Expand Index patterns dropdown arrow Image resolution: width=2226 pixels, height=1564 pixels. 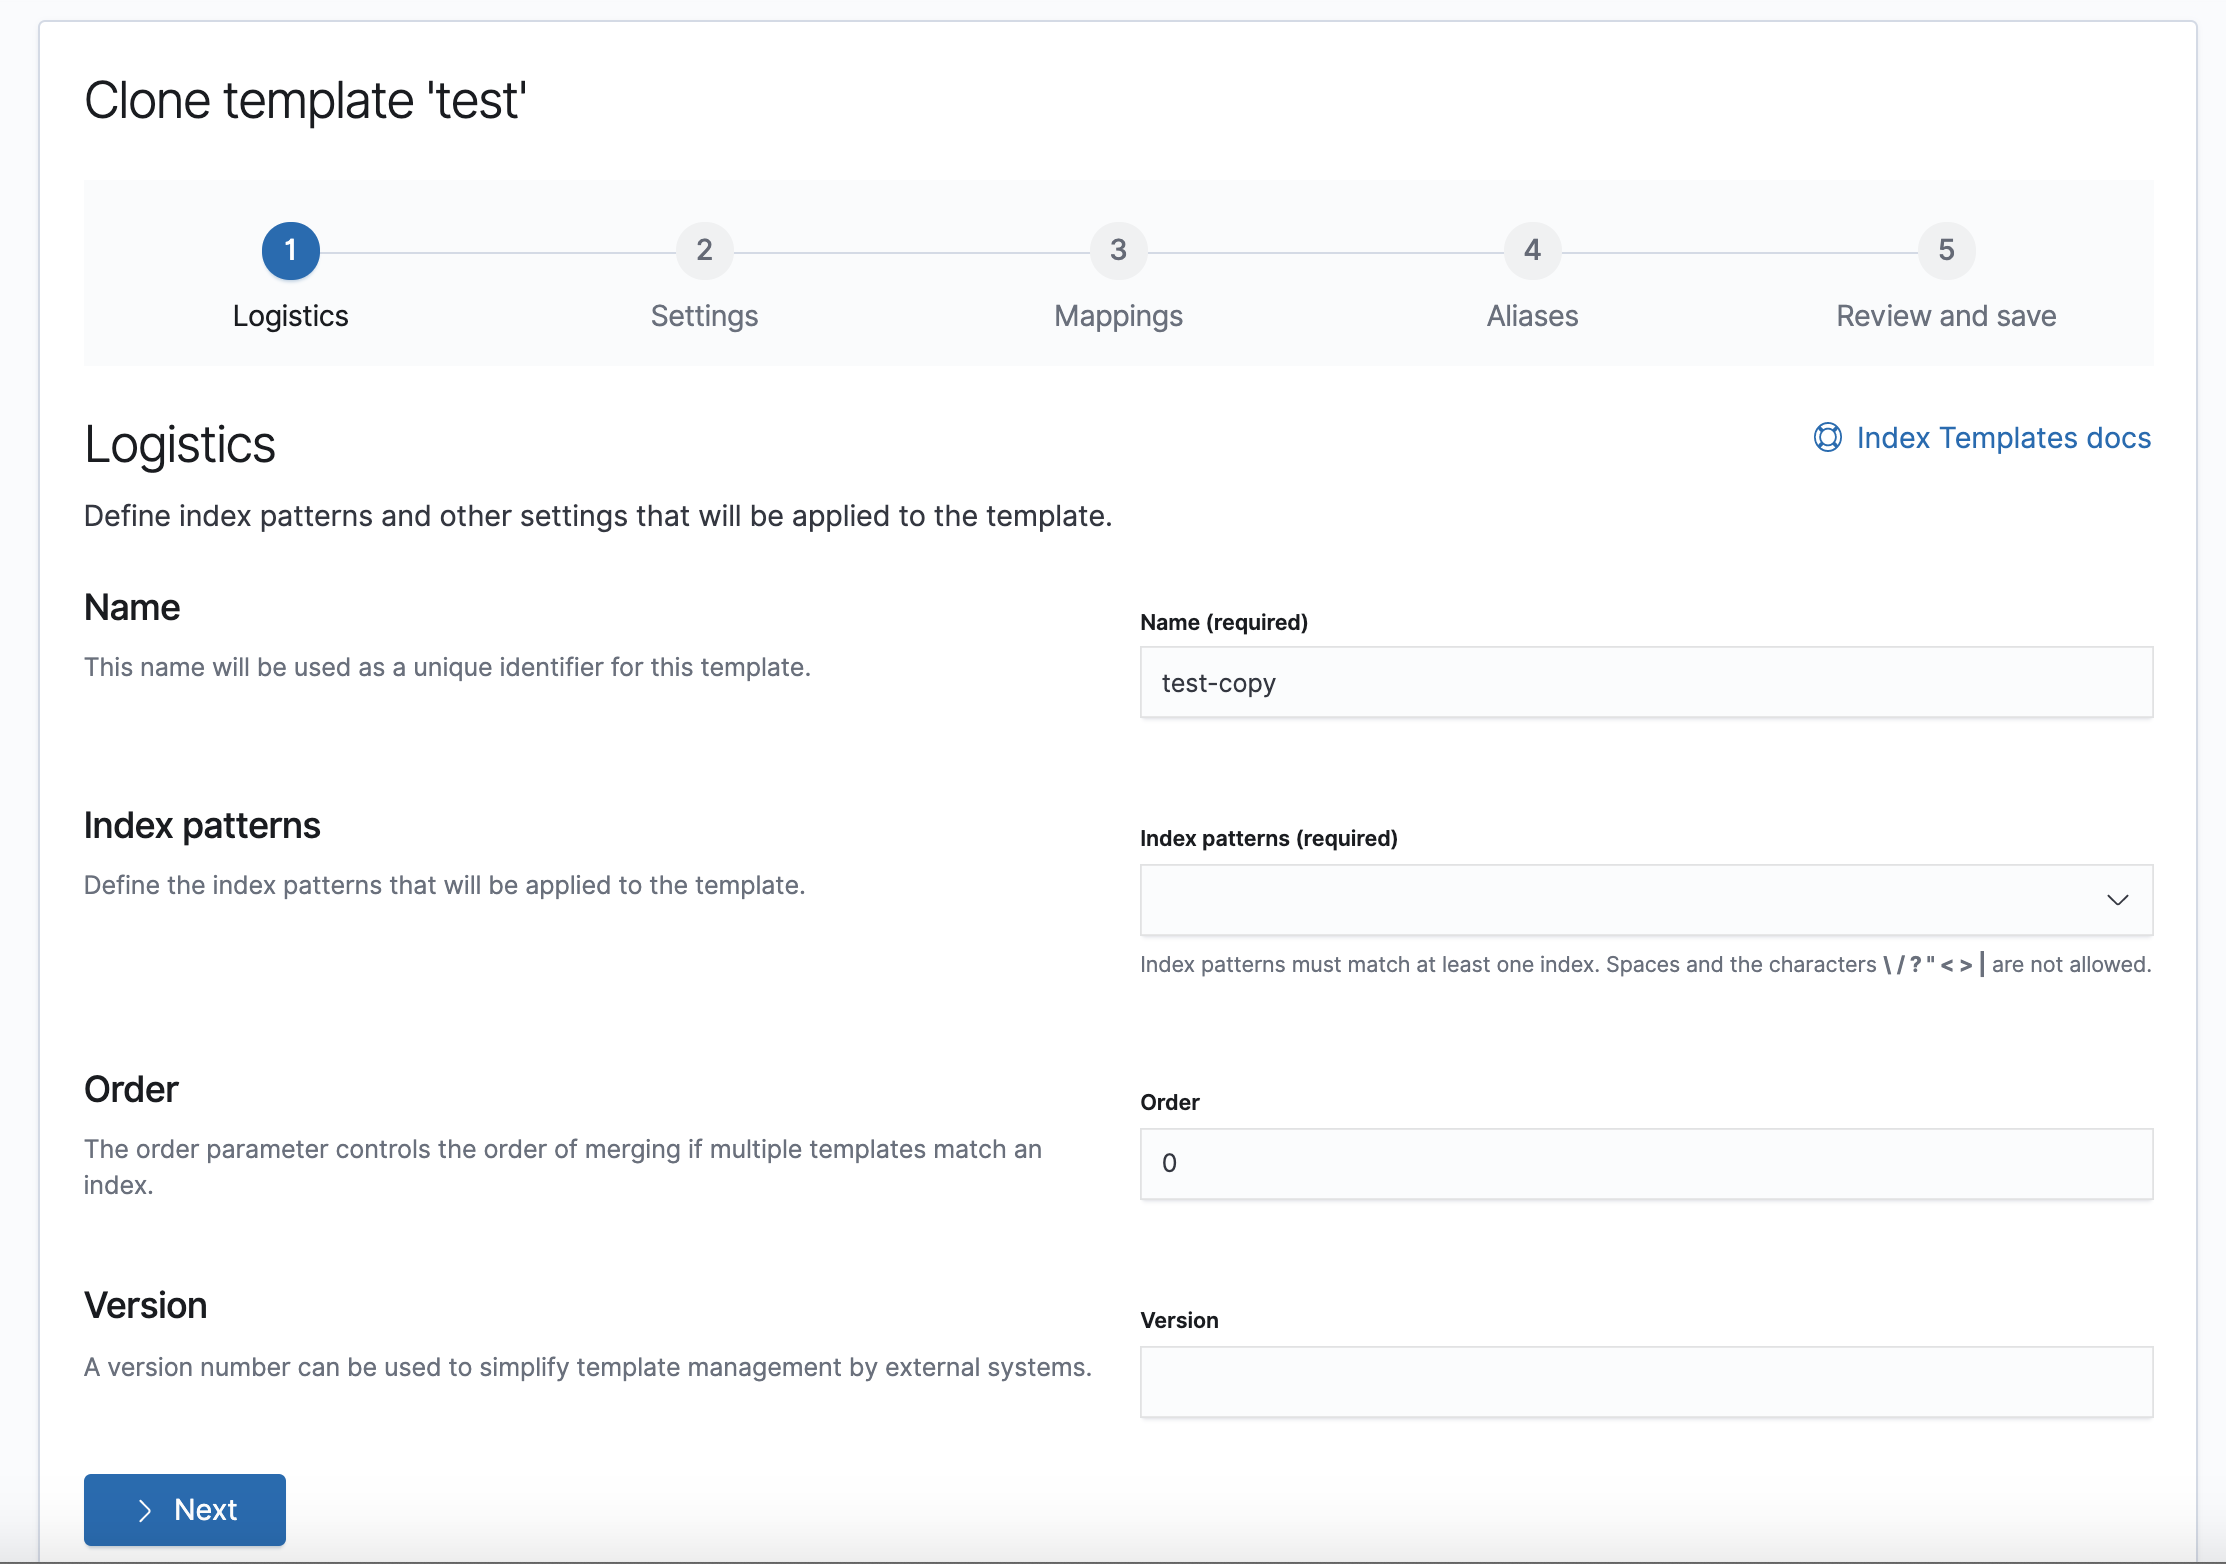click(x=2117, y=900)
